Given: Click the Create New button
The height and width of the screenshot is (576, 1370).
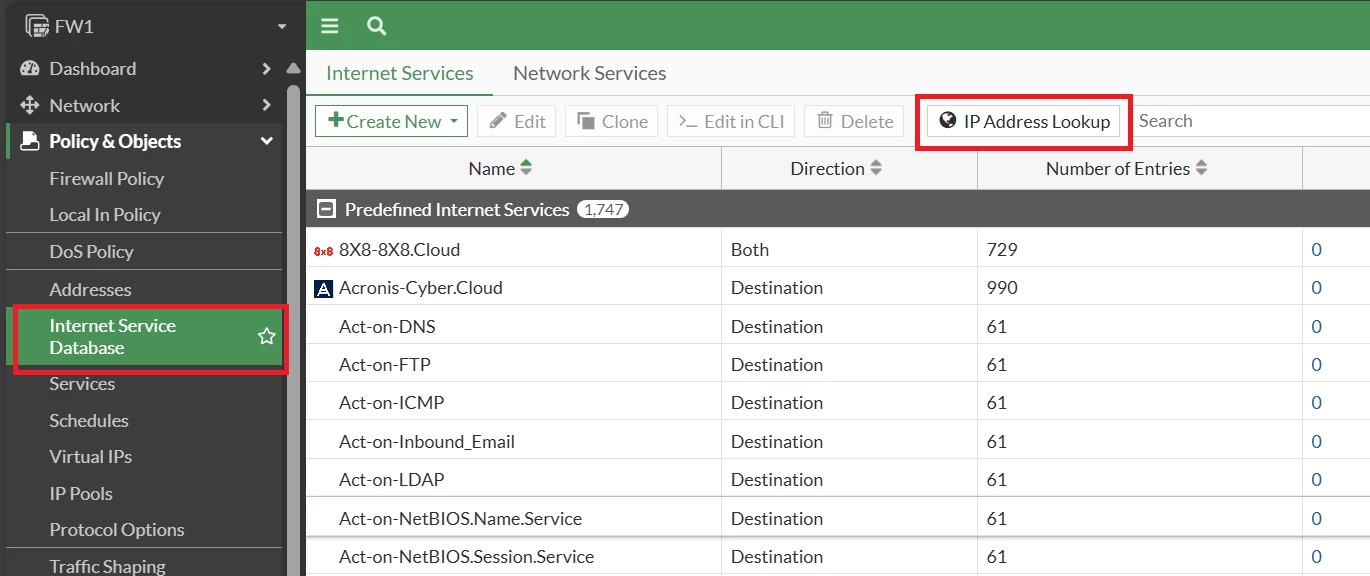Looking at the screenshot, I should 392,121.
